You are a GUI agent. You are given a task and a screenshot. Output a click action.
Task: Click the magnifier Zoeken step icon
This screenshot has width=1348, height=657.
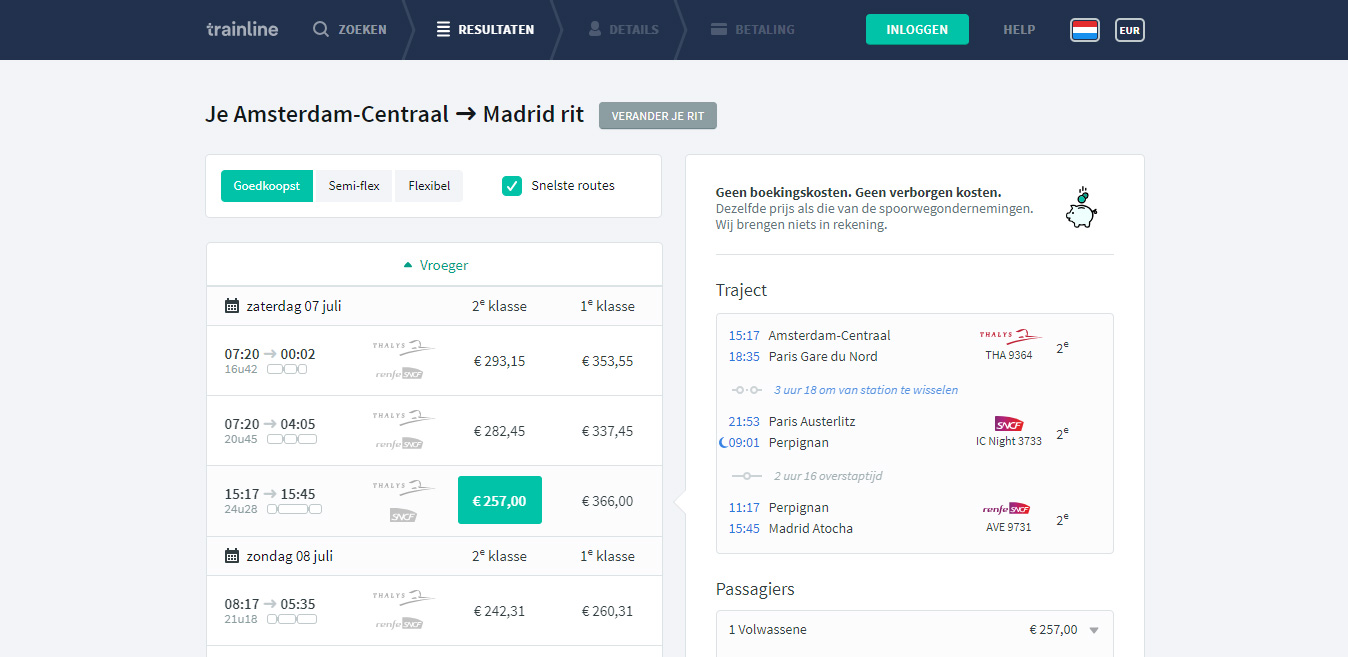[321, 29]
